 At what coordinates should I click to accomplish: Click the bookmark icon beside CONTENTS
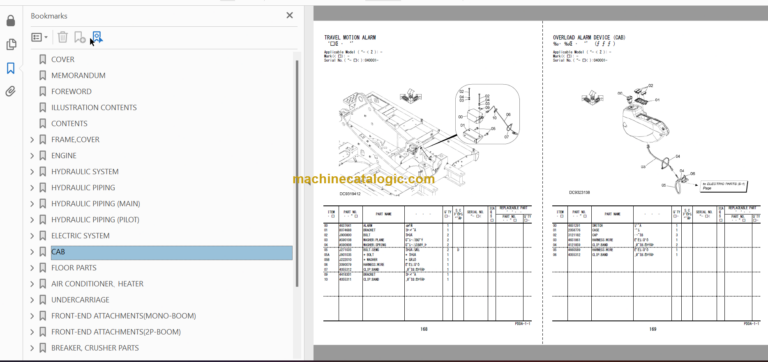43,123
